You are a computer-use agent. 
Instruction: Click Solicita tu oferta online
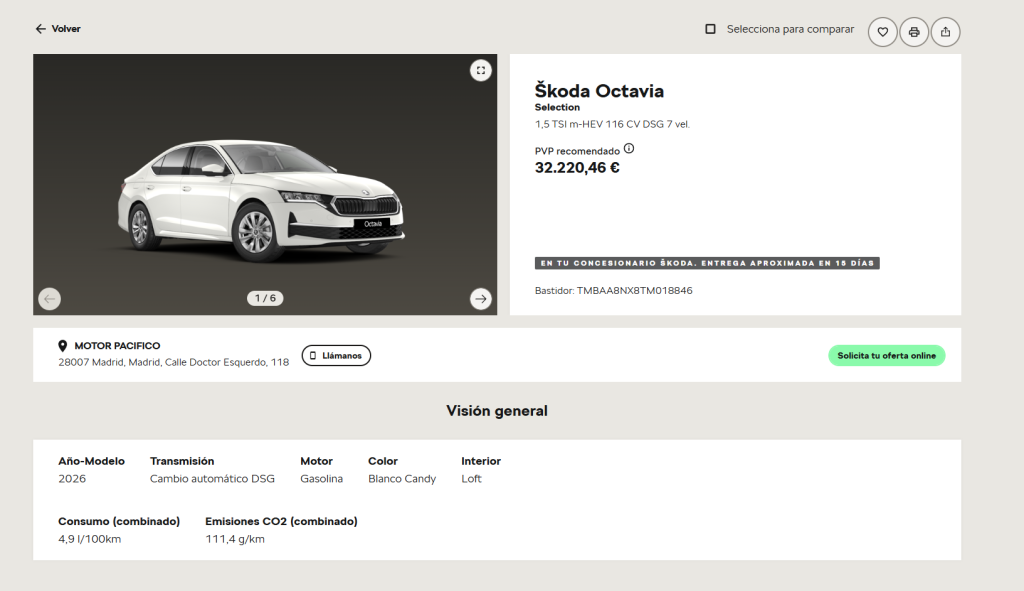(886, 356)
